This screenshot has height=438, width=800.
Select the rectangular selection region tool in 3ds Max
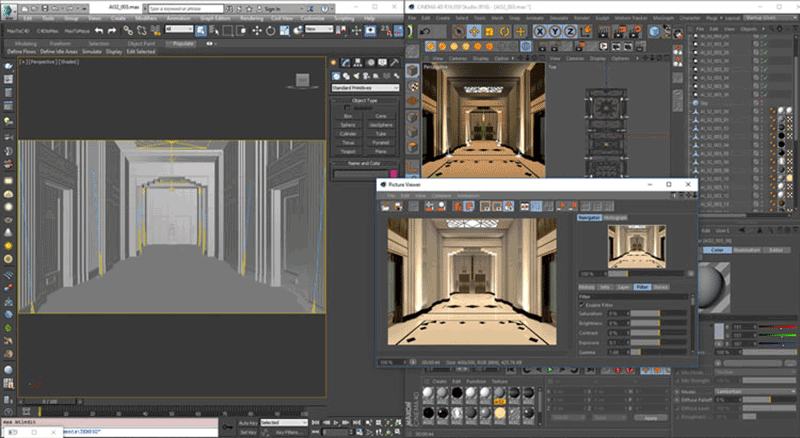pyautogui.click(x=228, y=31)
